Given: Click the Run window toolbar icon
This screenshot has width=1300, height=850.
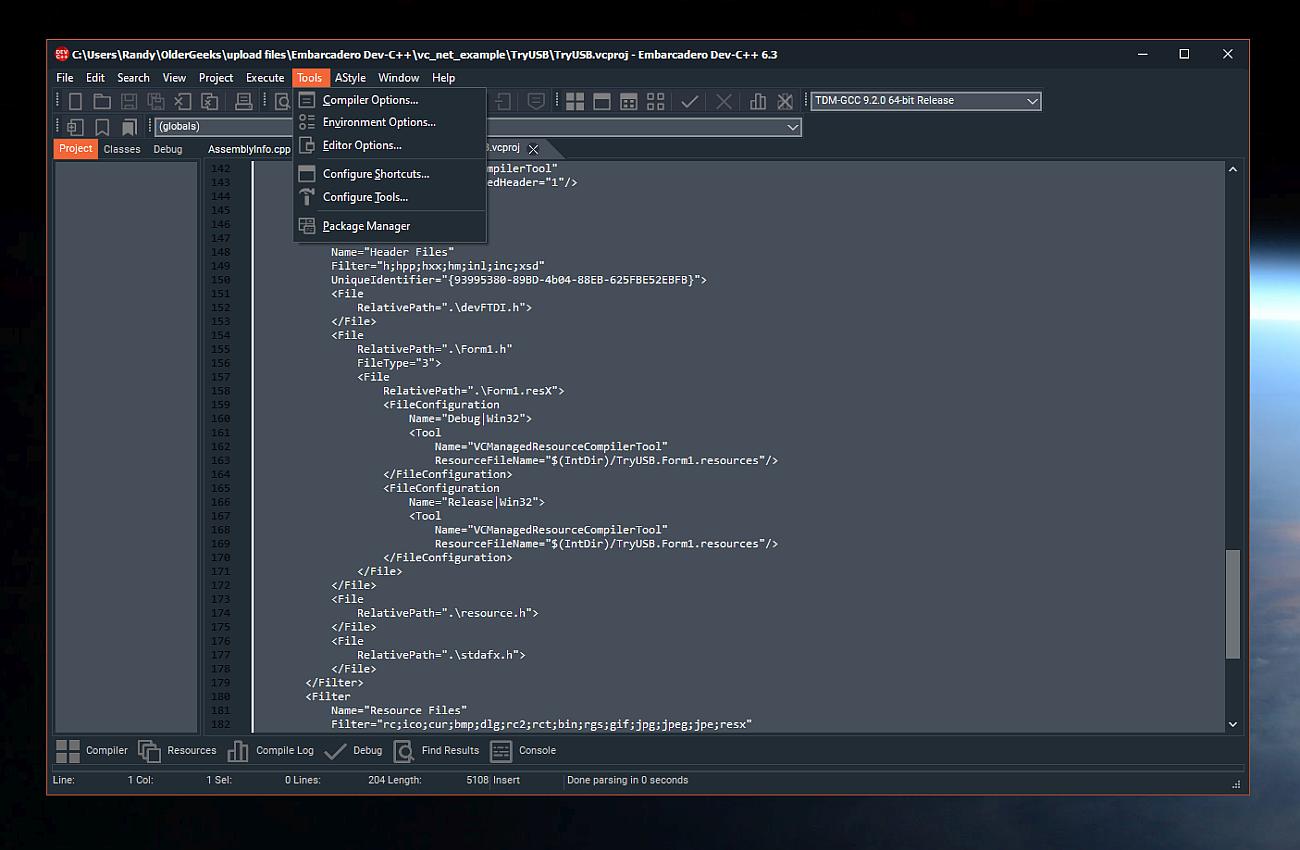Looking at the screenshot, I should (x=602, y=101).
